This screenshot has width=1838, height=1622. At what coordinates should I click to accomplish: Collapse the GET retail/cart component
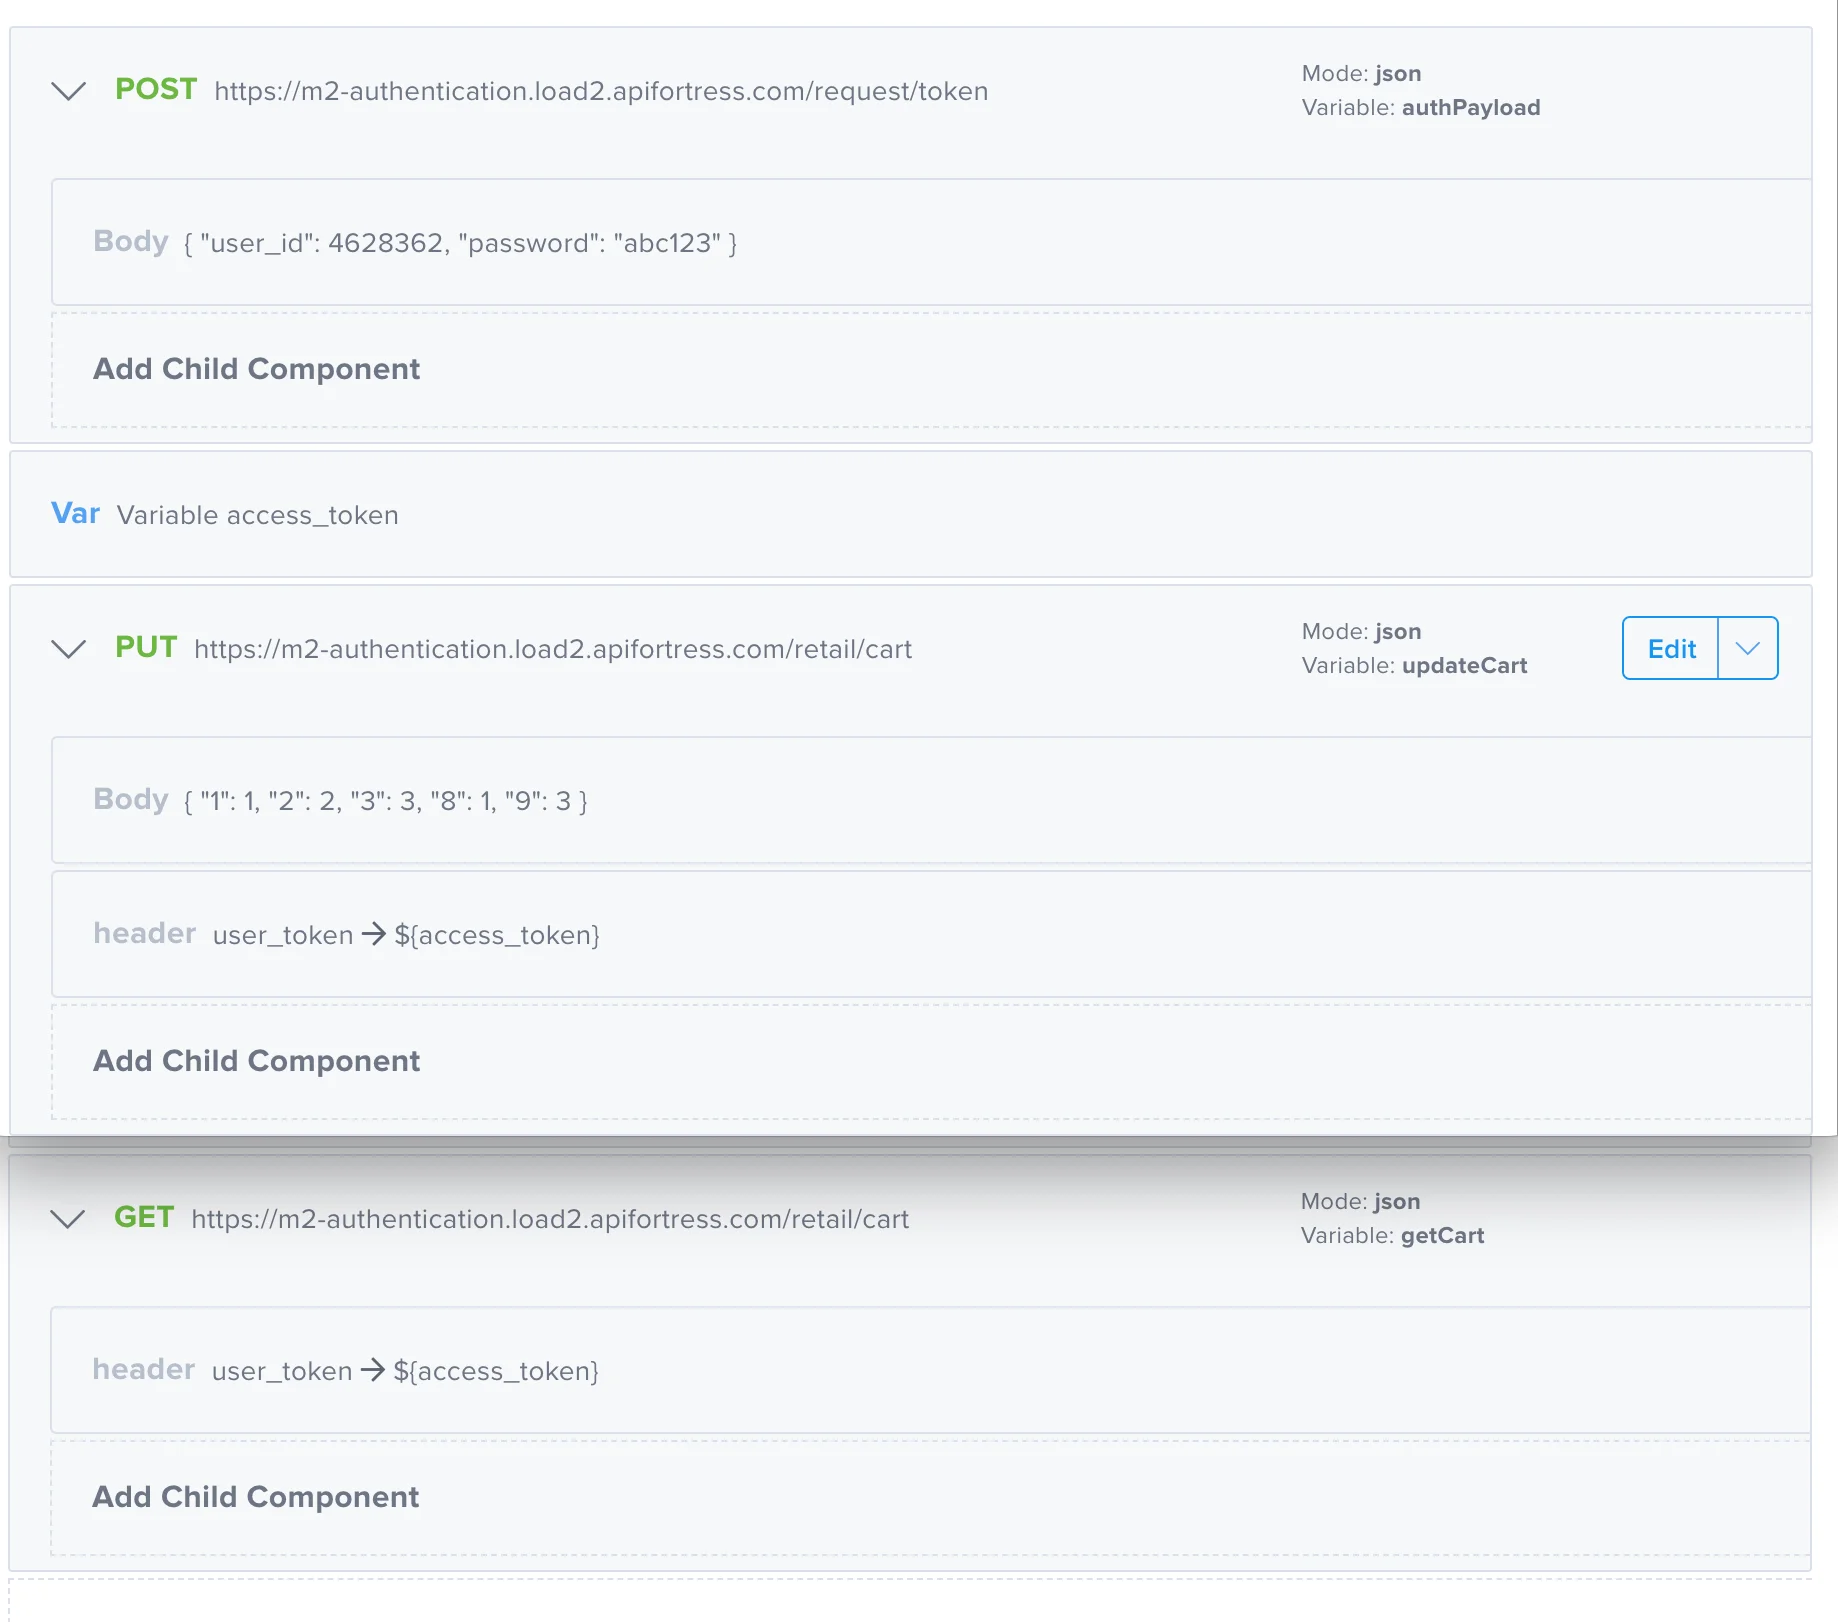[x=68, y=1219]
